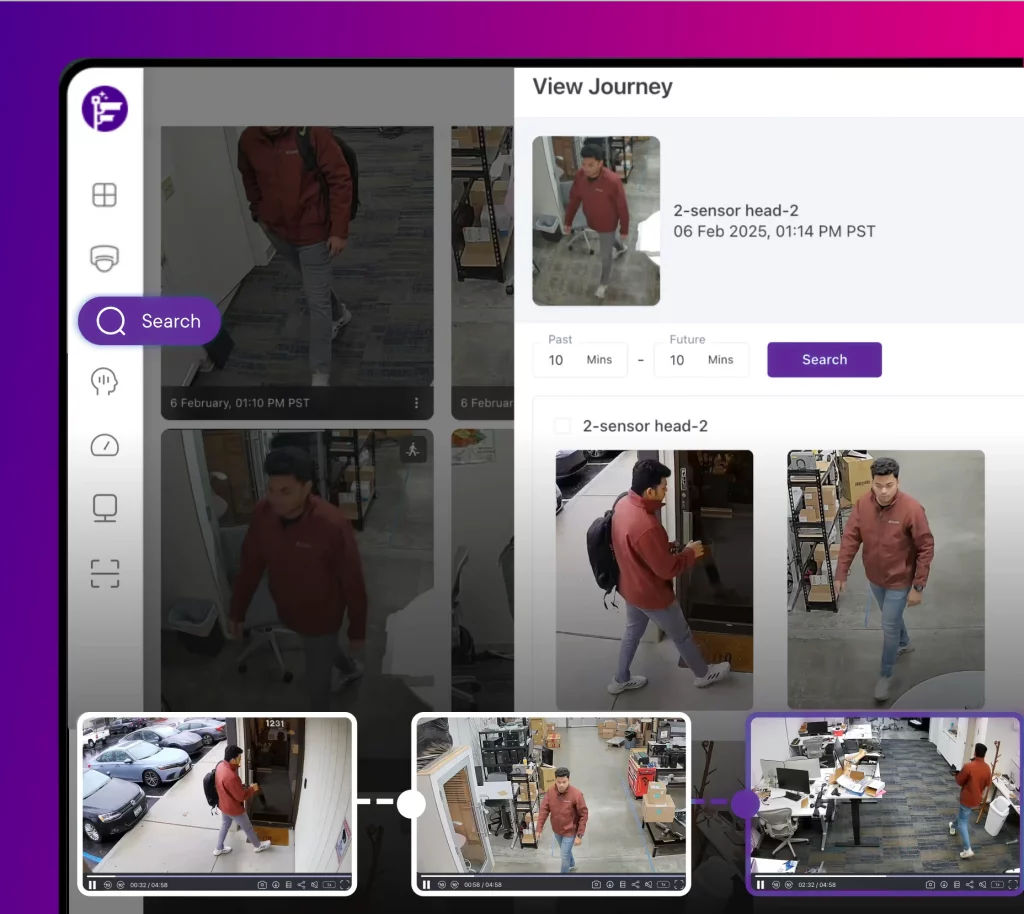The image size is (1024, 914).
Task: Open the monitor display sidebar icon
Action: [x=105, y=508]
